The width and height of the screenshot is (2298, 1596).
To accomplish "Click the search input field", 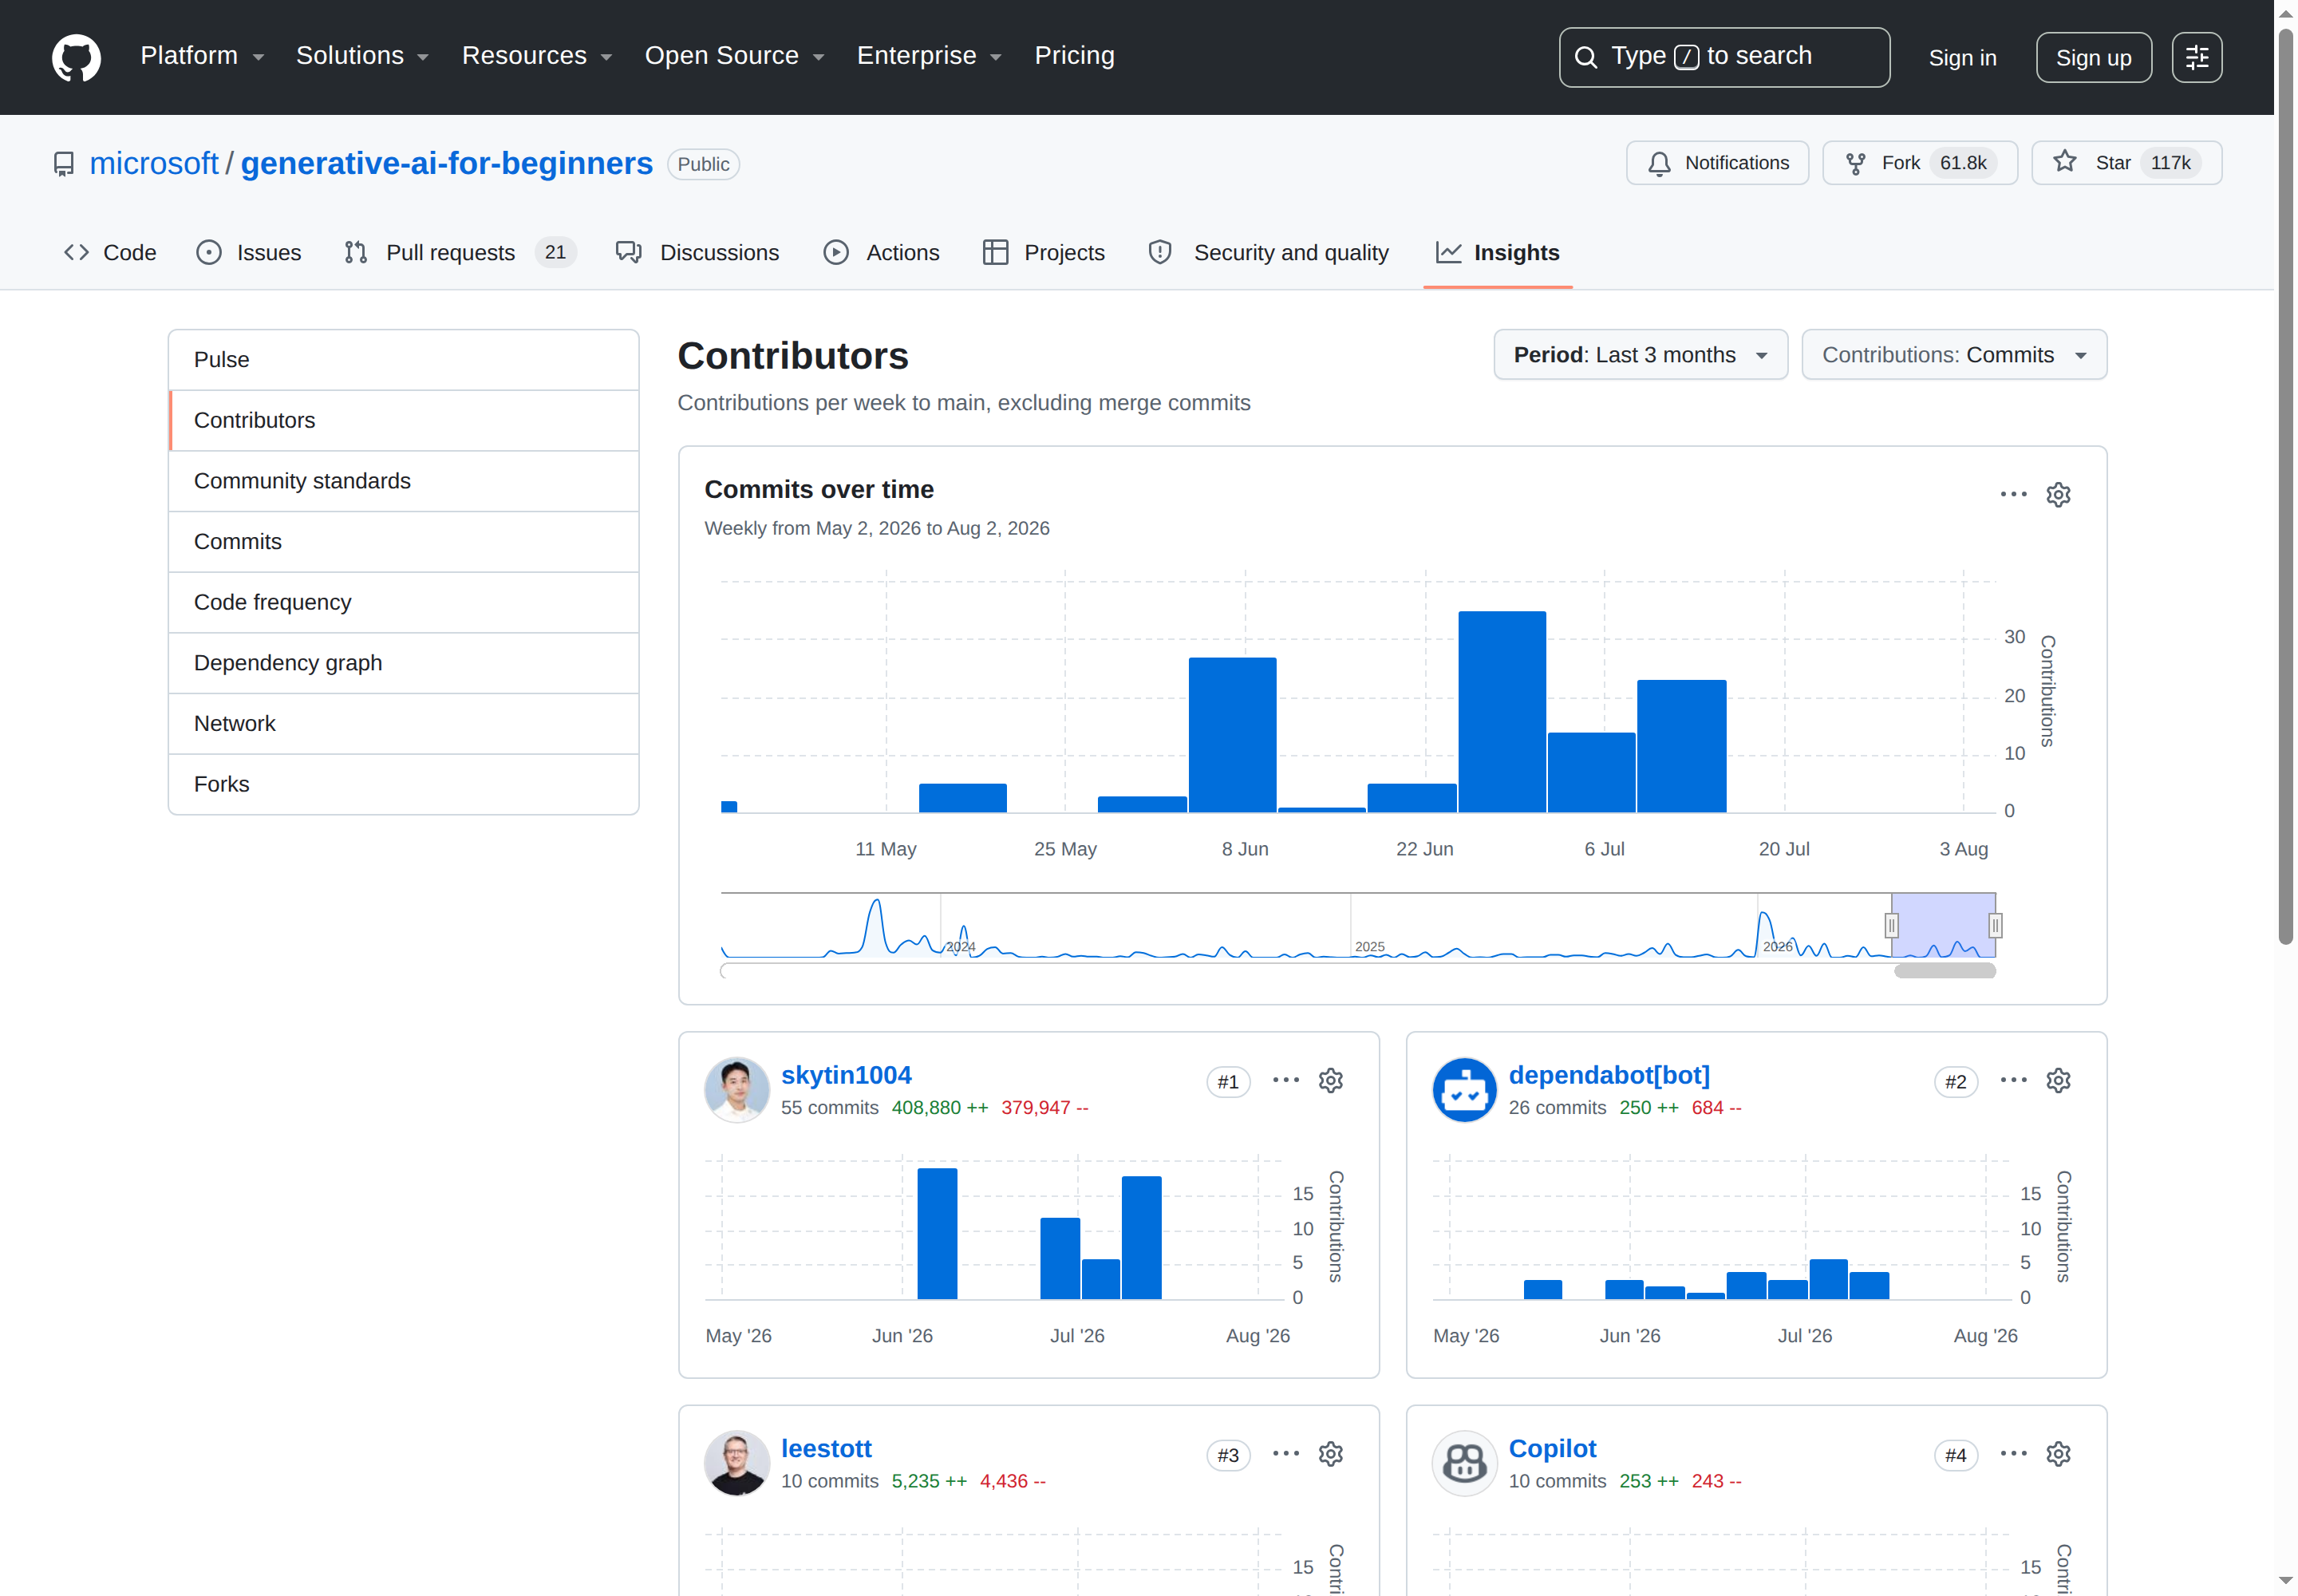I will tap(1724, 57).
